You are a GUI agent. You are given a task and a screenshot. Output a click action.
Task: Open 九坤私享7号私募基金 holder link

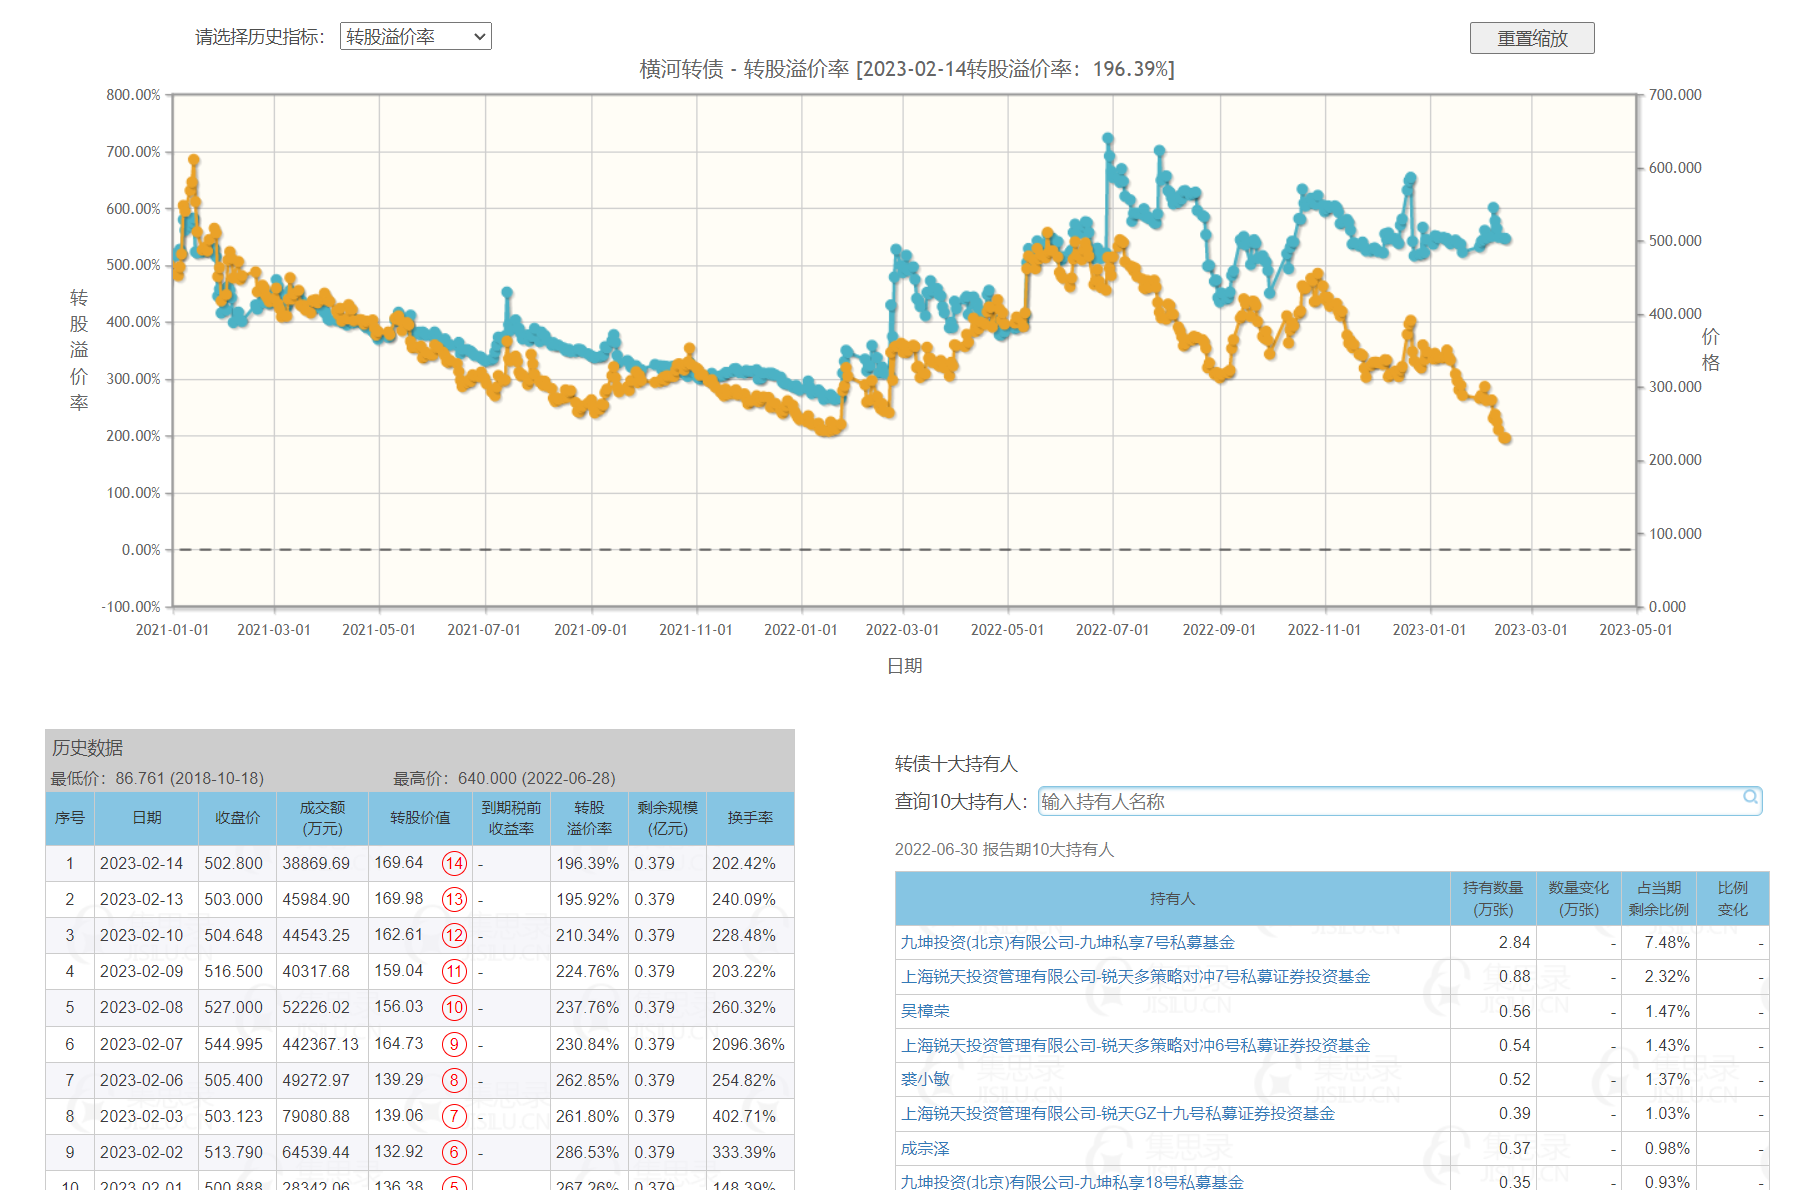pos(1067,942)
